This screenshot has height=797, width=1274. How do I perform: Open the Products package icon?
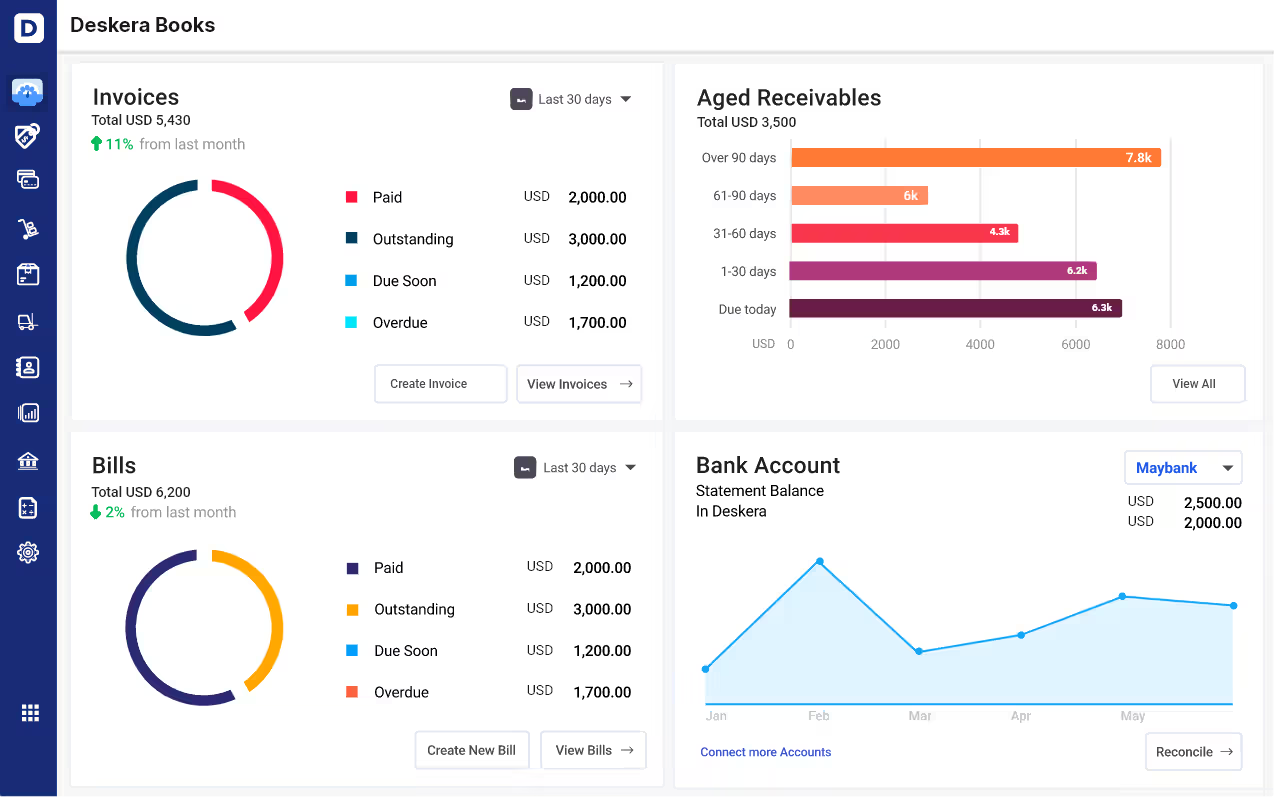(x=28, y=273)
